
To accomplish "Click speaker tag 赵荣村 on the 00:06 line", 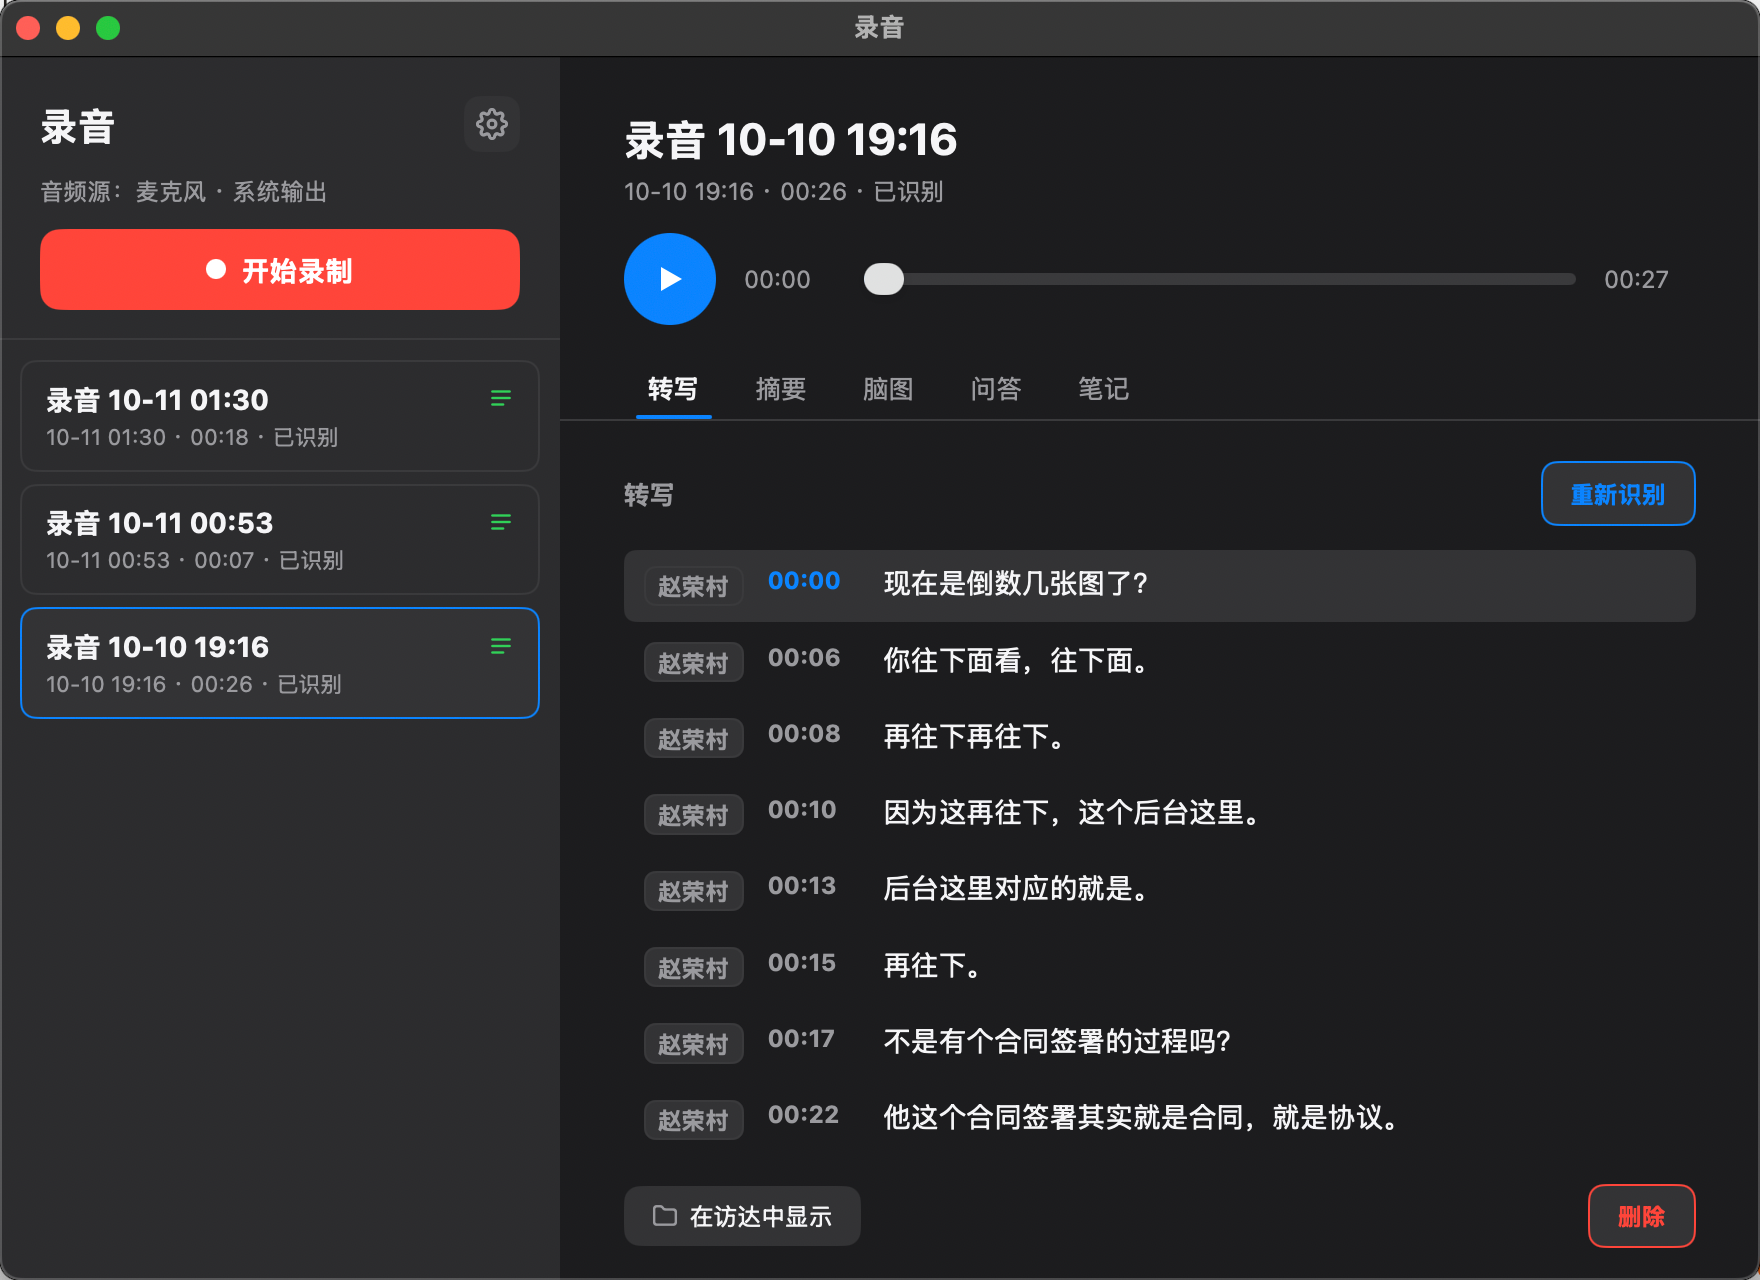I will pyautogui.click(x=693, y=662).
